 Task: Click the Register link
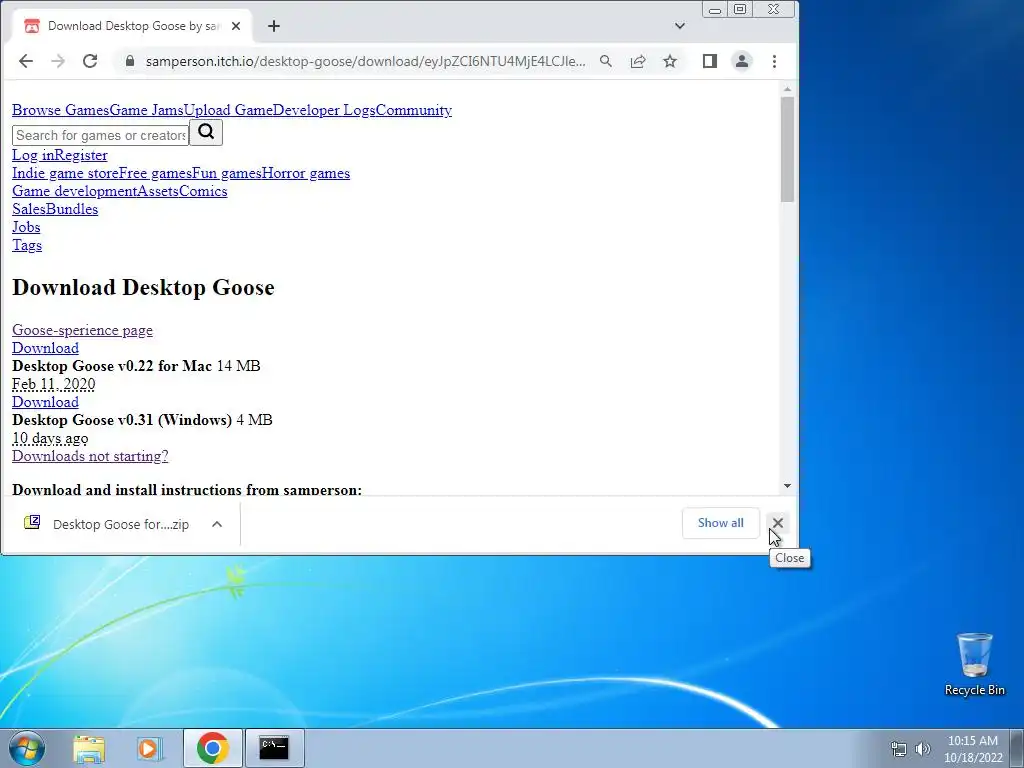pos(82,155)
